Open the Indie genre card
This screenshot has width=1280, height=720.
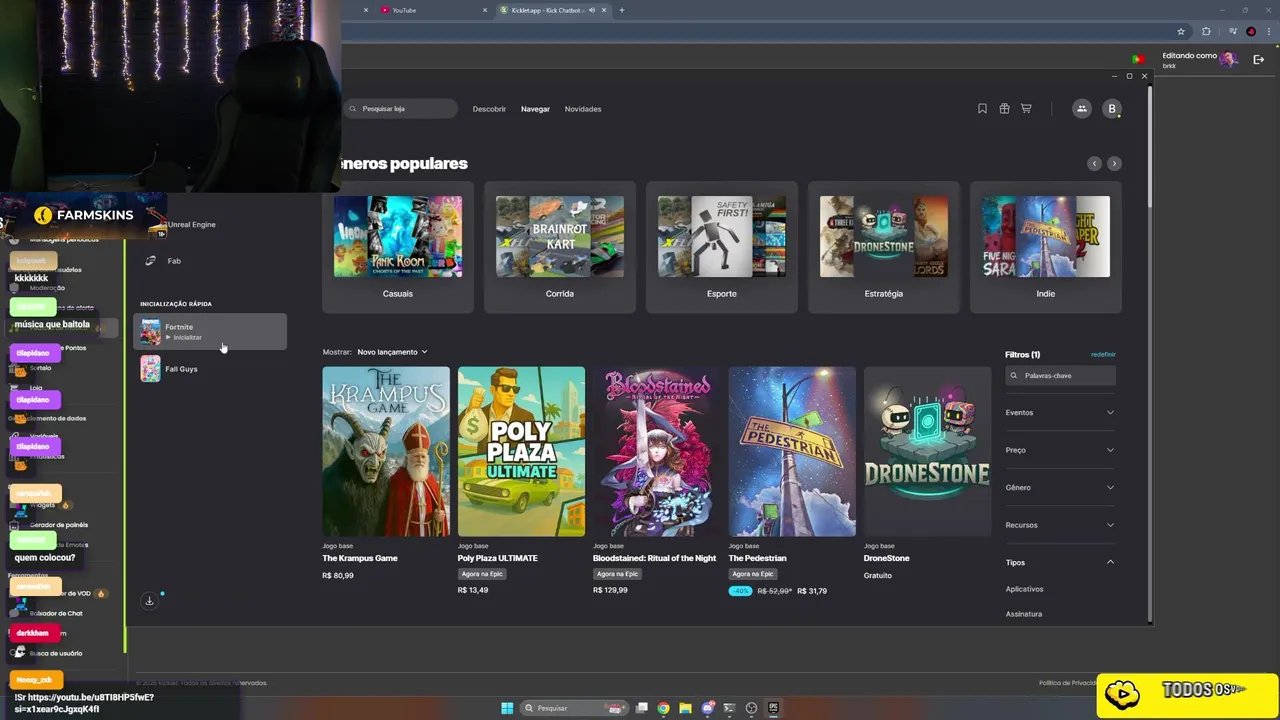click(x=1046, y=247)
